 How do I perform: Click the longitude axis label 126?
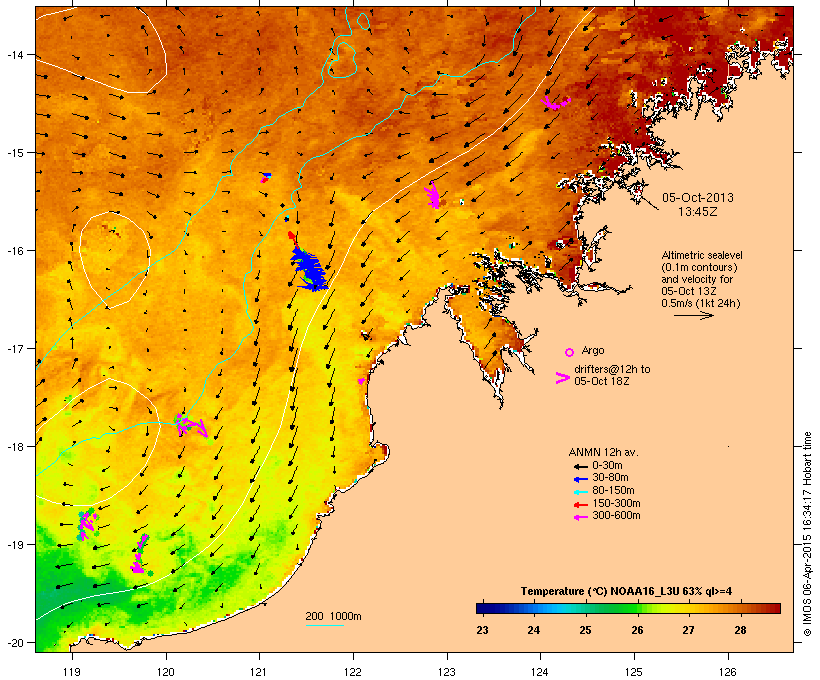pos(728,672)
